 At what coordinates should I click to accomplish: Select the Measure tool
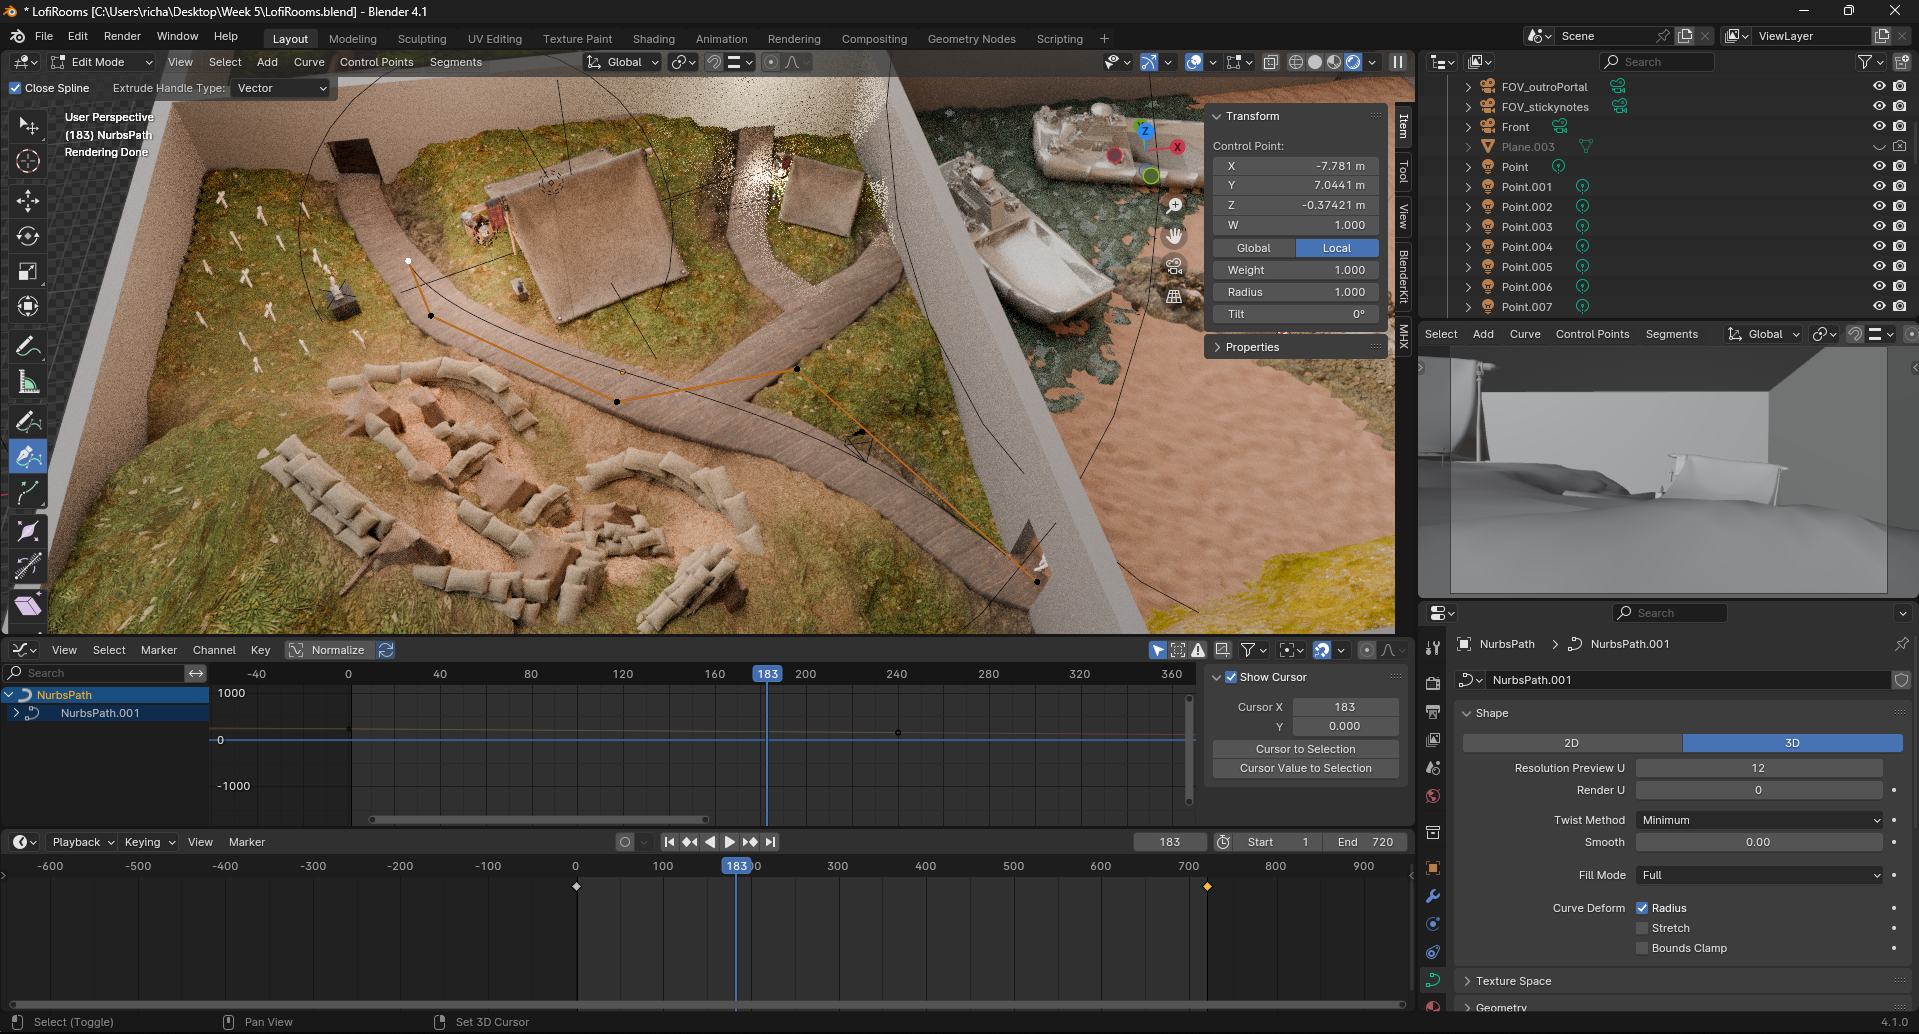pyautogui.click(x=28, y=383)
